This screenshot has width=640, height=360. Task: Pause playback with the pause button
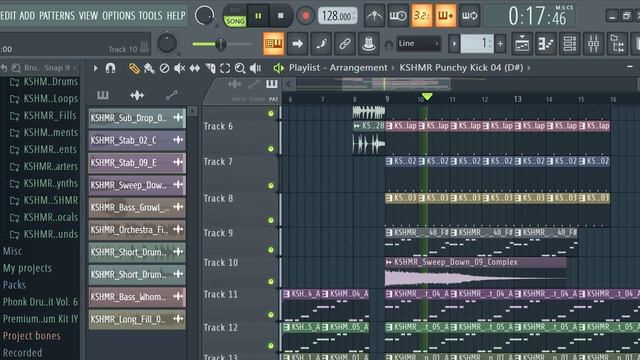click(x=258, y=16)
